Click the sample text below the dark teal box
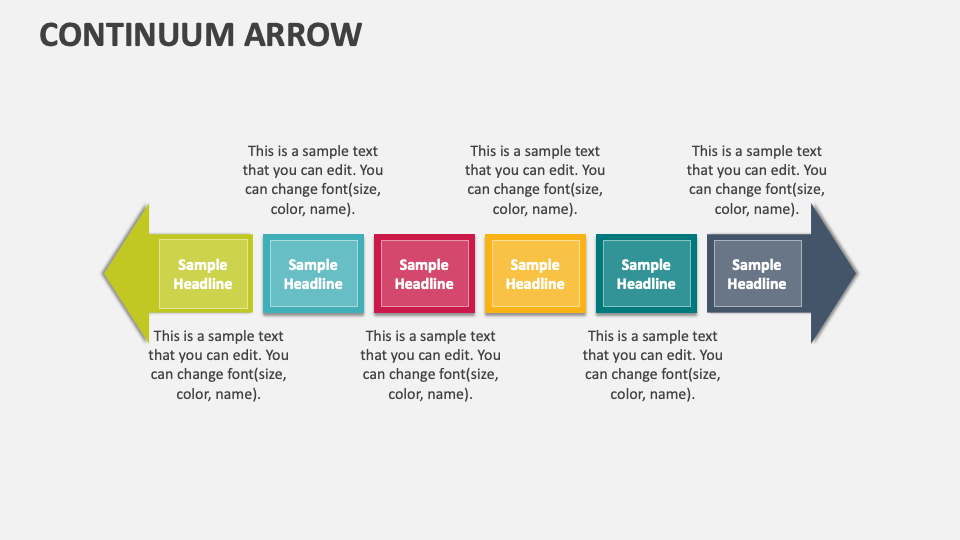The image size is (960, 540). 653,365
